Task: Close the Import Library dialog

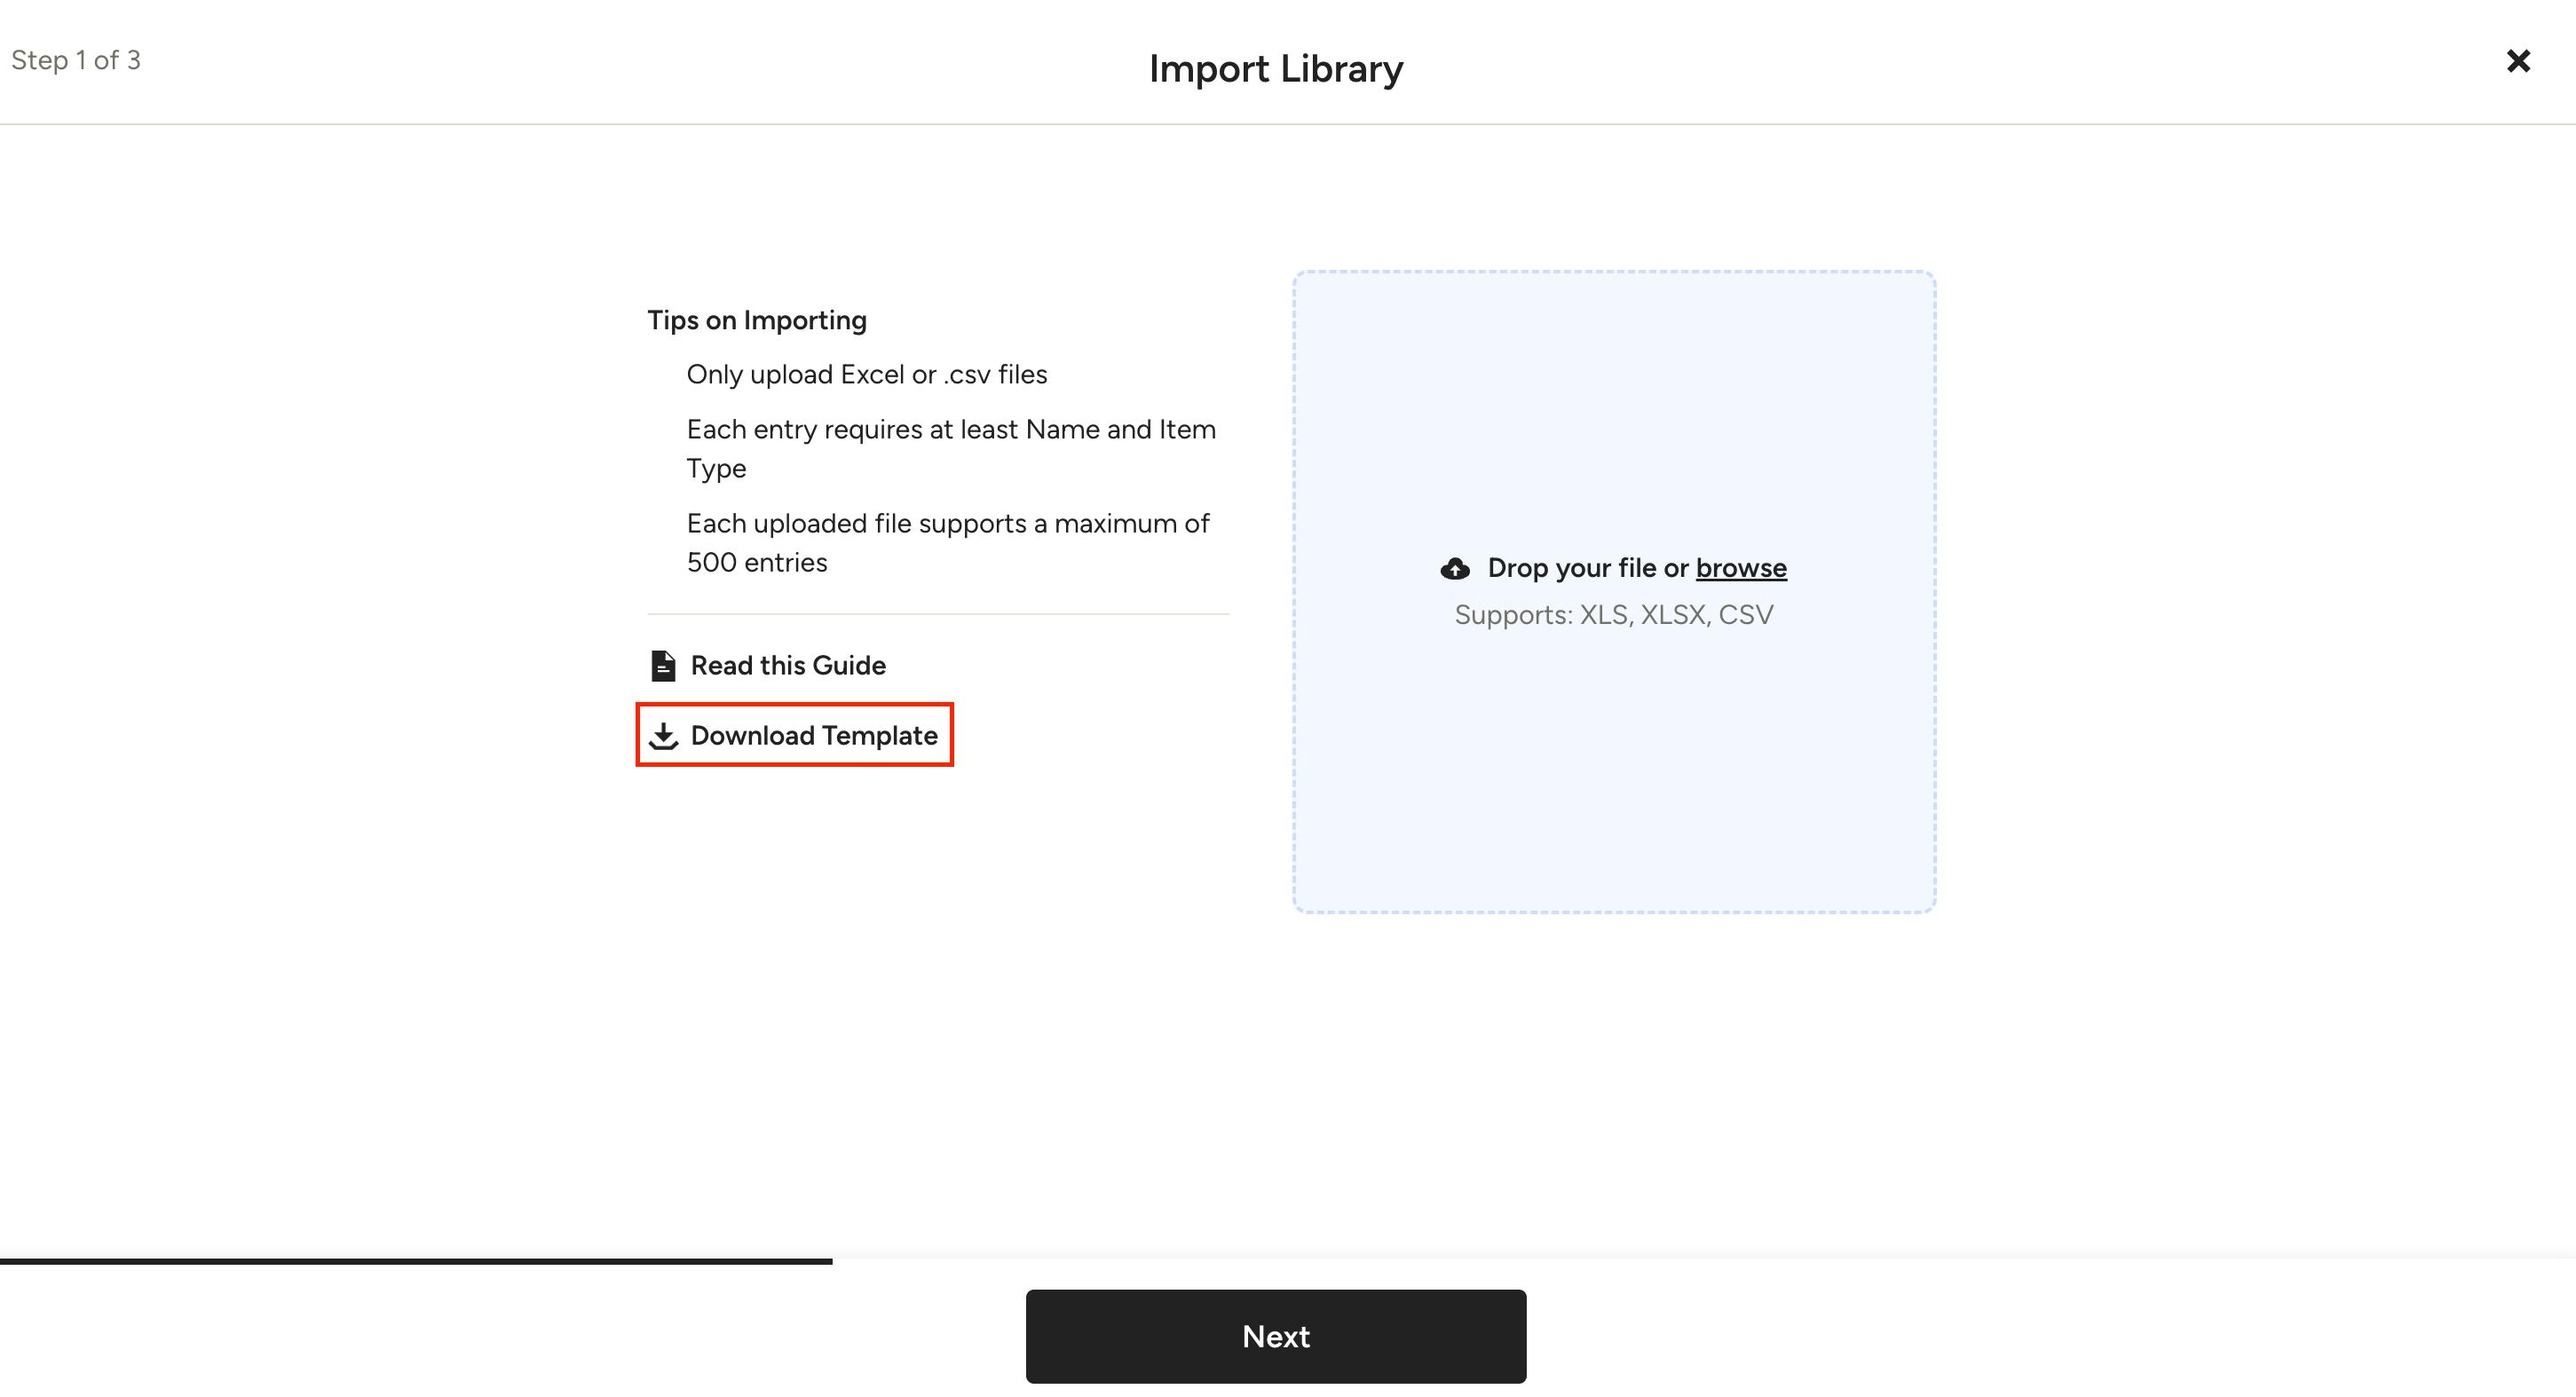Action: pyautogui.click(x=2518, y=61)
